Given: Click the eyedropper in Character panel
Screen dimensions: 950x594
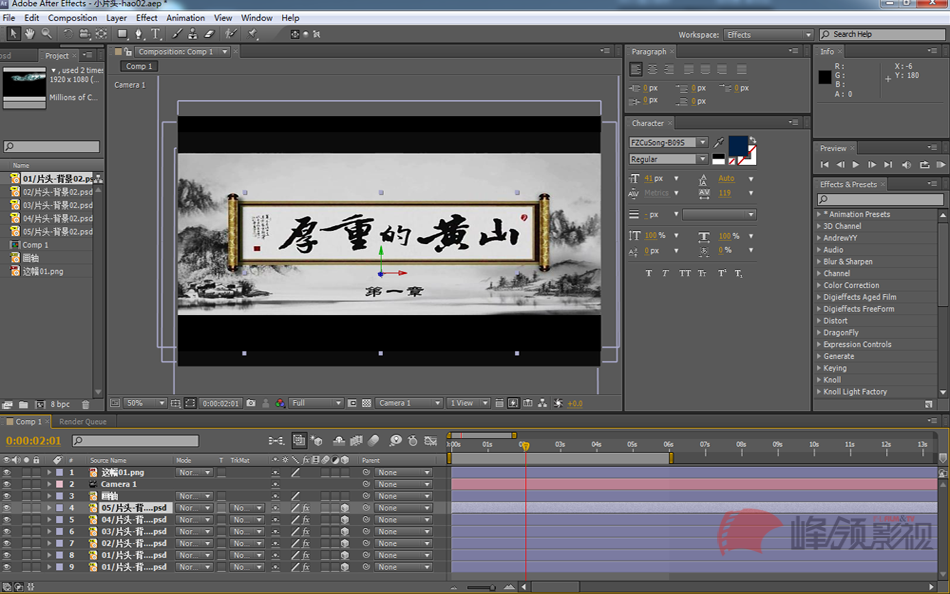Looking at the screenshot, I should [x=719, y=143].
